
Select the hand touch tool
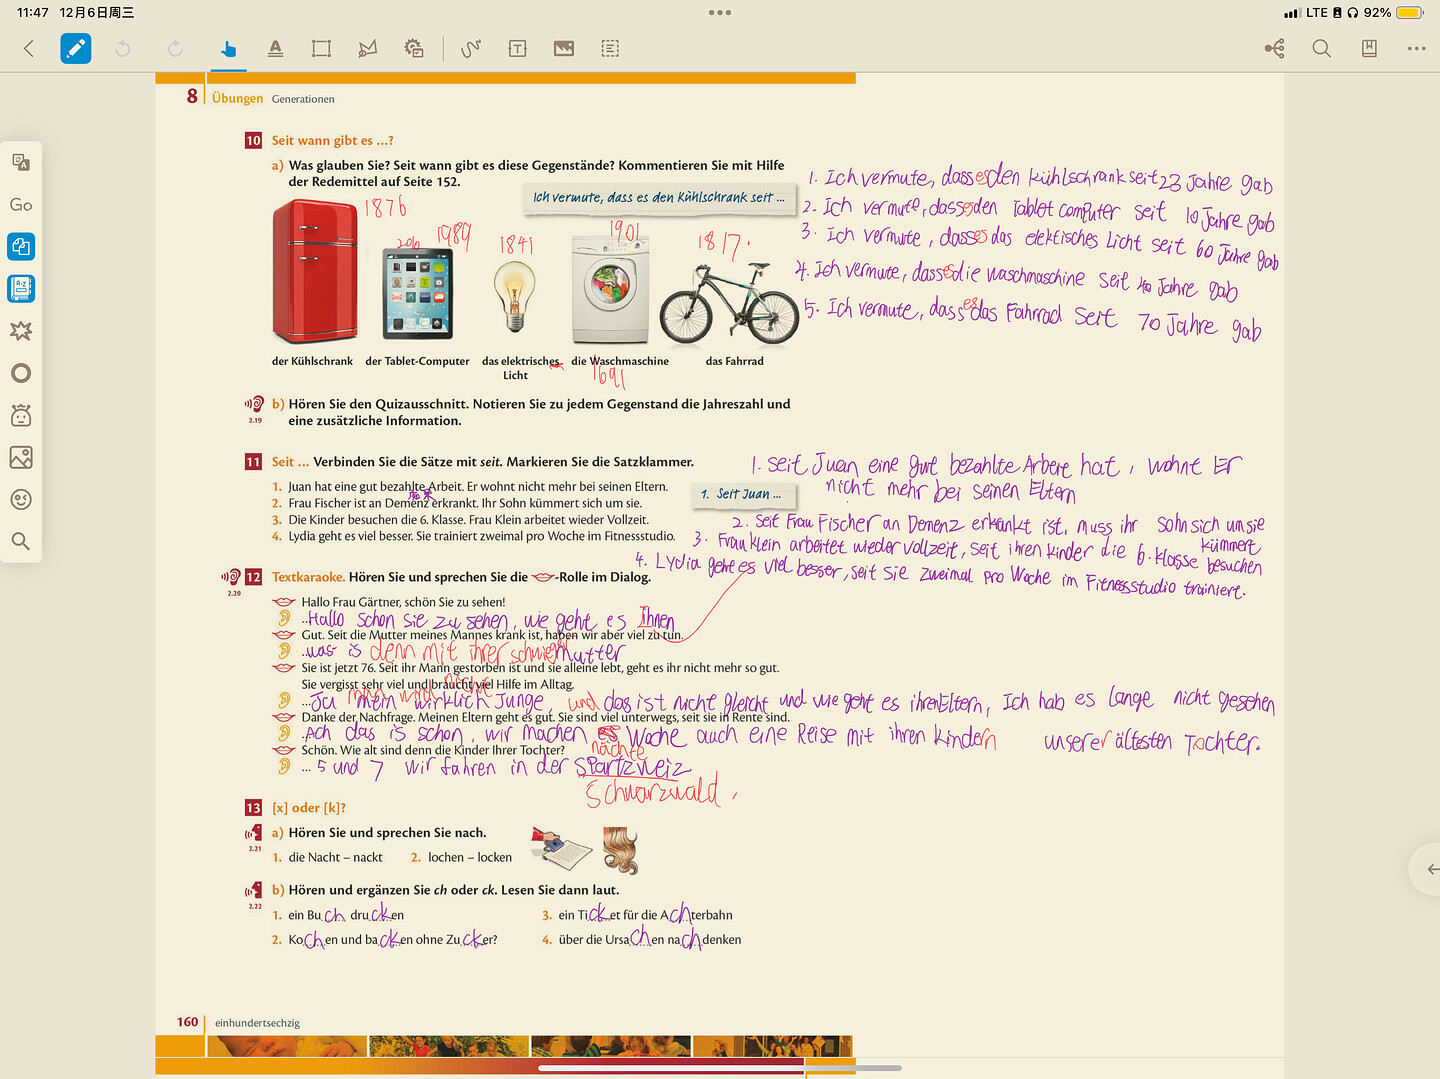(x=228, y=48)
